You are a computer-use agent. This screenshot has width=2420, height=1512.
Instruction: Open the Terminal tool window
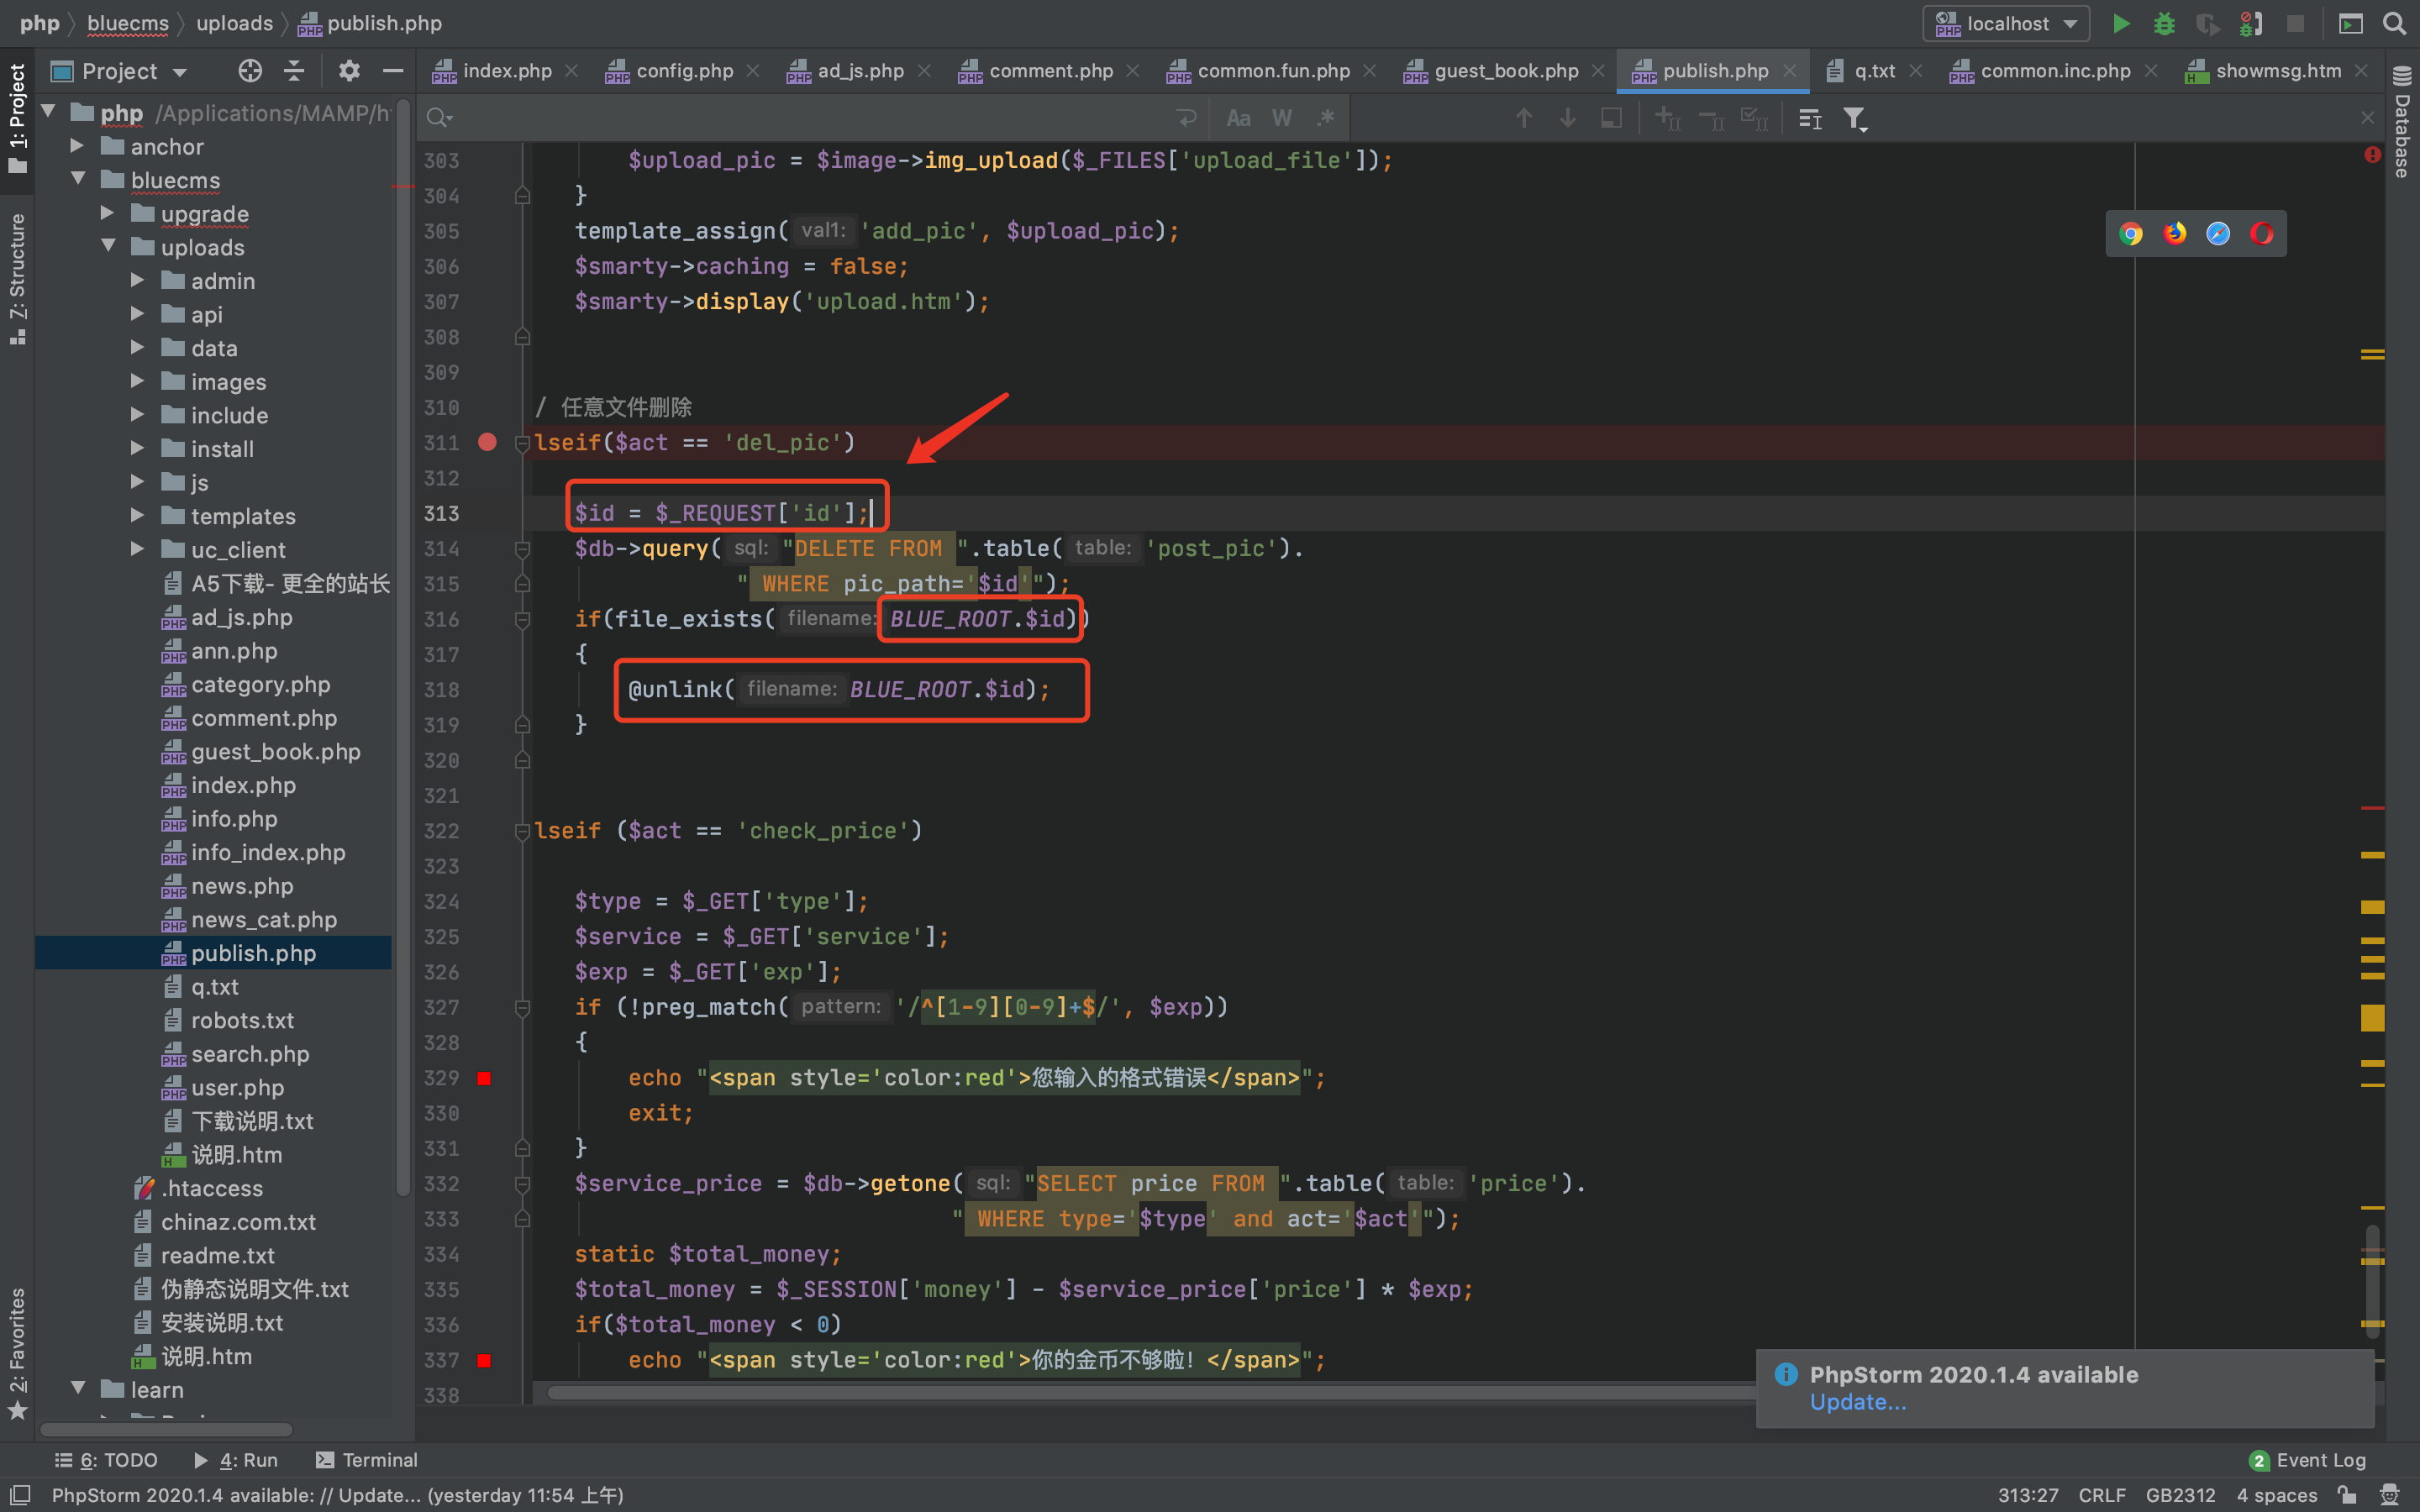(367, 1460)
